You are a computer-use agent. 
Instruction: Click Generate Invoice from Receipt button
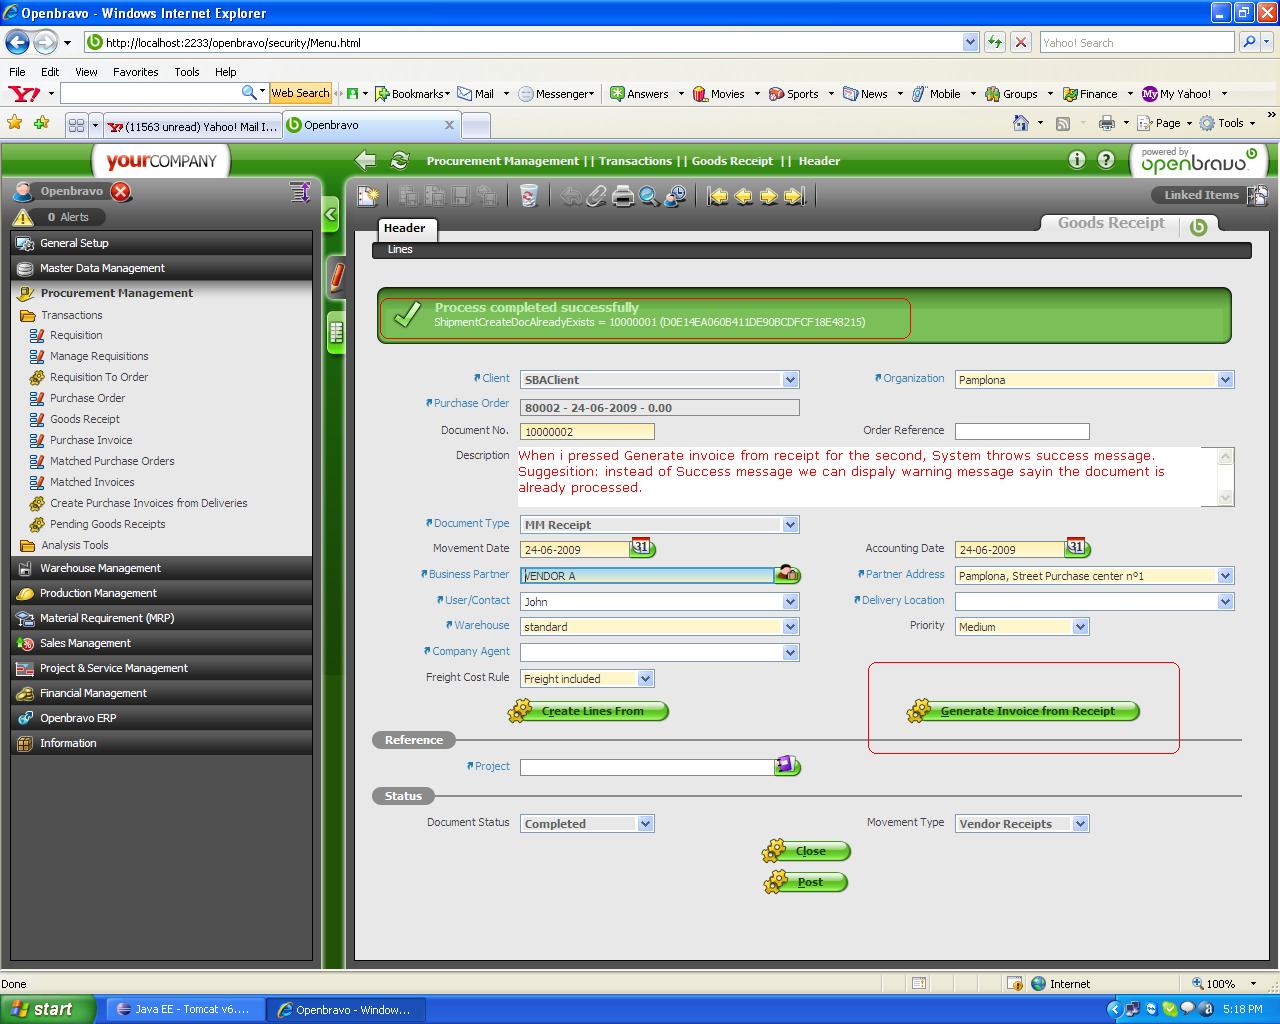tap(1026, 711)
